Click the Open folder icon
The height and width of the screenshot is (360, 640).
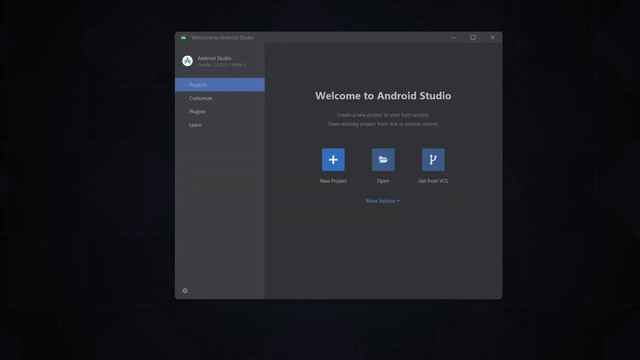(383, 160)
